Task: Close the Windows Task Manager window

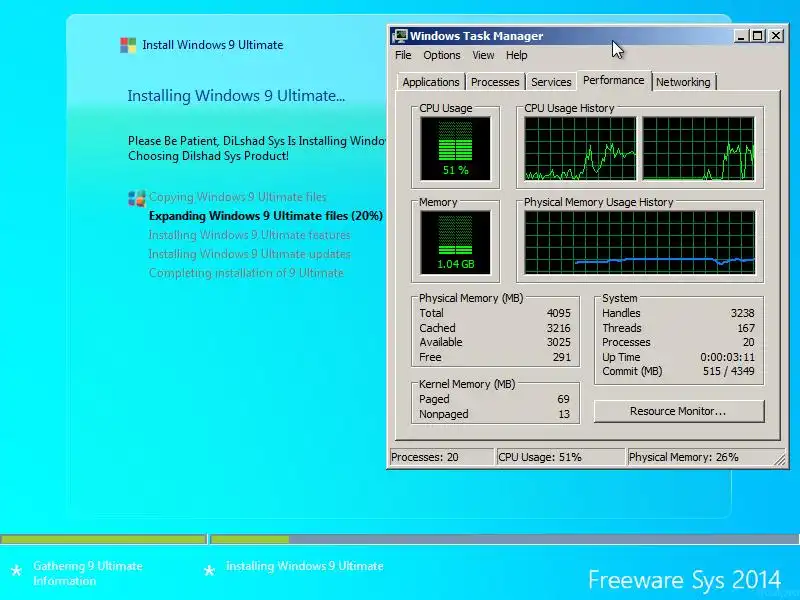Action: (x=776, y=36)
